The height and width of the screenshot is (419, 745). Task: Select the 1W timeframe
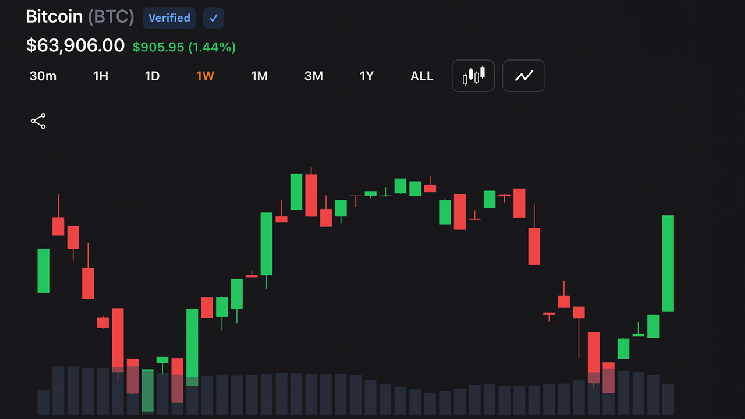(x=205, y=76)
